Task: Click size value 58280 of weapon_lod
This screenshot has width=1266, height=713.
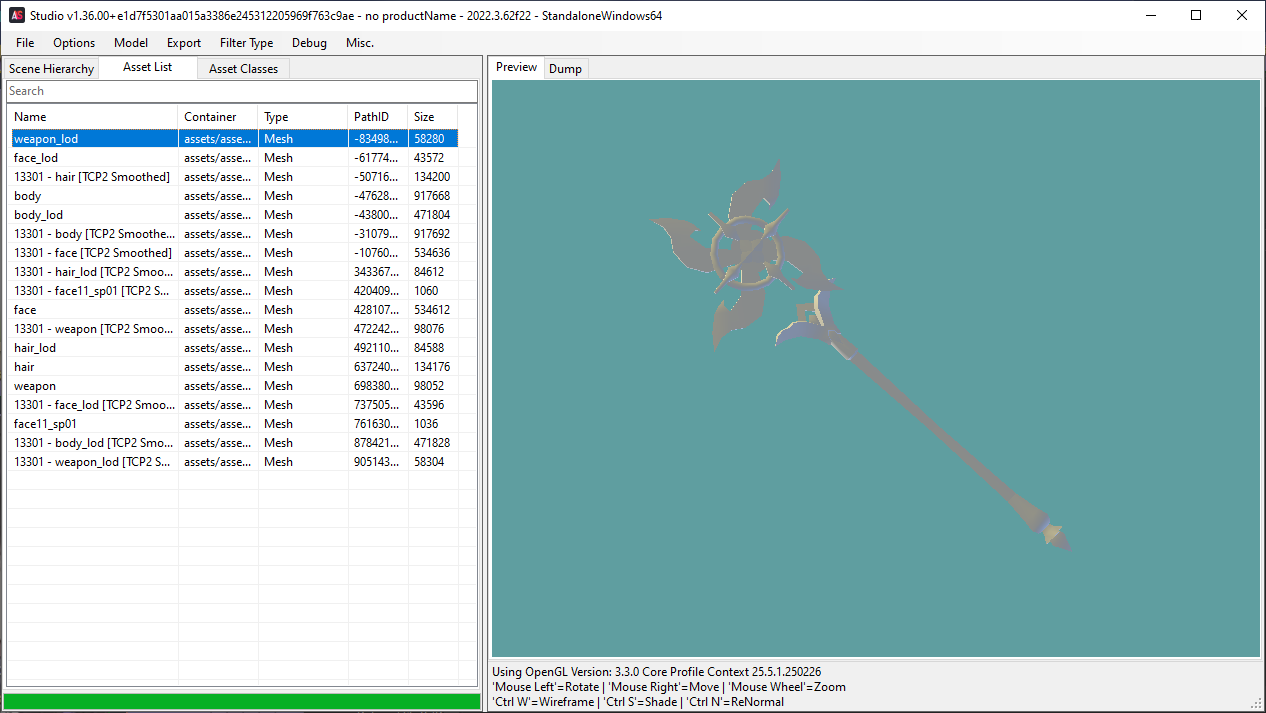Action: [429, 139]
